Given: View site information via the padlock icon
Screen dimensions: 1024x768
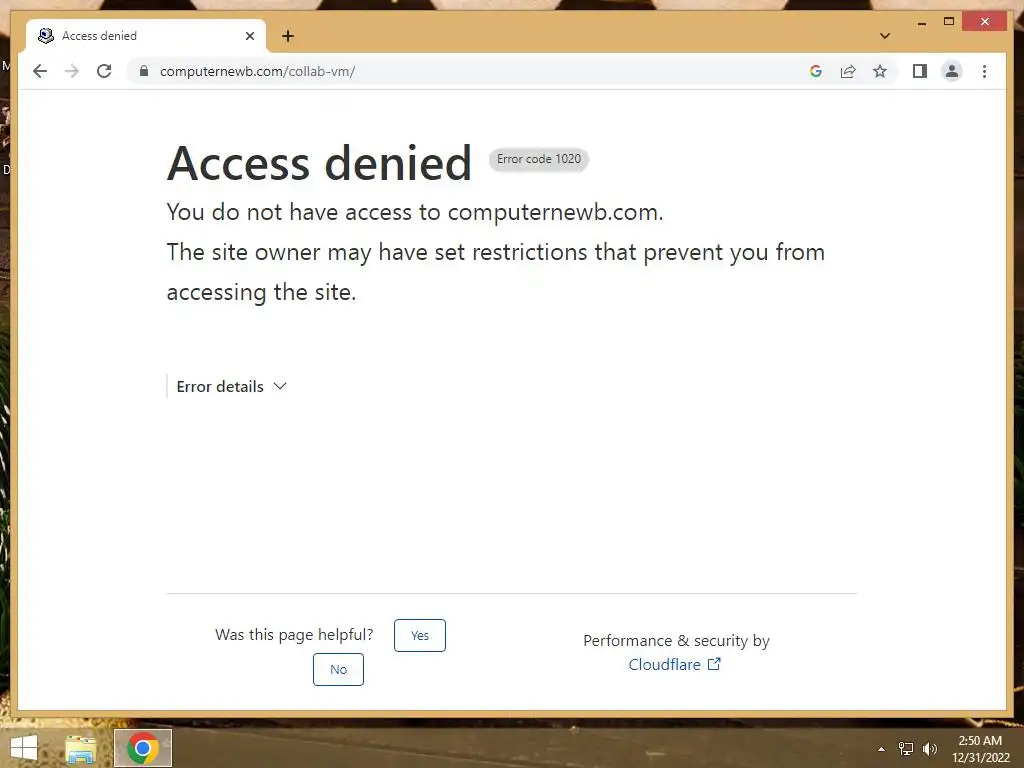Looking at the screenshot, I should 144,71.
